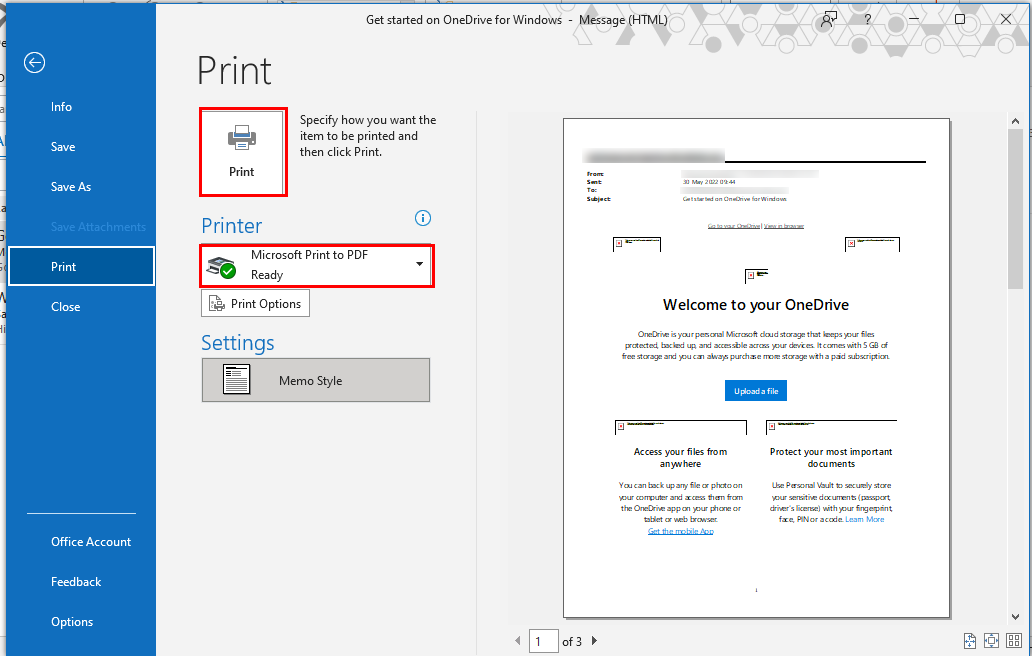The image size is (1032, 656).
Task: Switch preview to one page view
Action: click(x=991, y=641)
